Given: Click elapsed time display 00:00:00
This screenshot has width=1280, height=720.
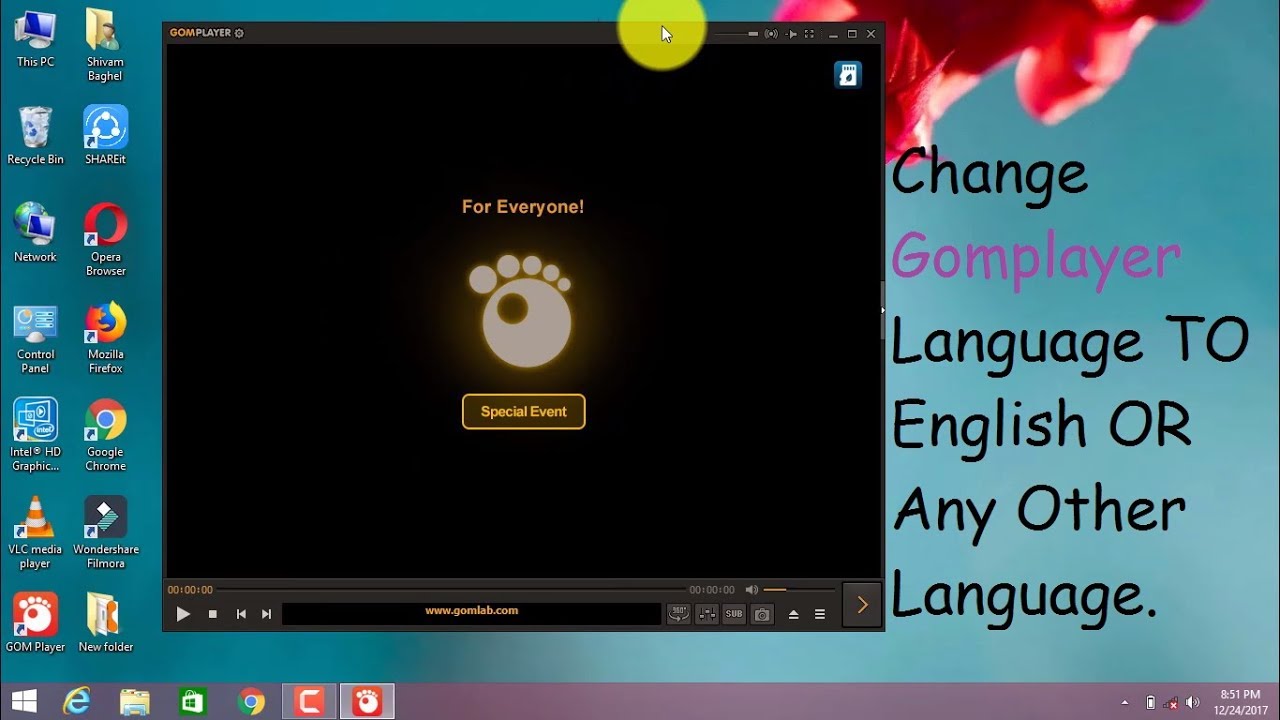Looking at the screenshot, I should tap(190, 590).
